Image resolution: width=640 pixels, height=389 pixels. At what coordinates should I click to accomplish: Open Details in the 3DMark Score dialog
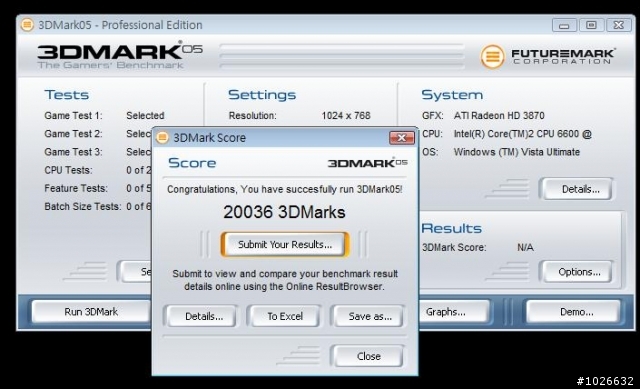click(x=201, y=316)
